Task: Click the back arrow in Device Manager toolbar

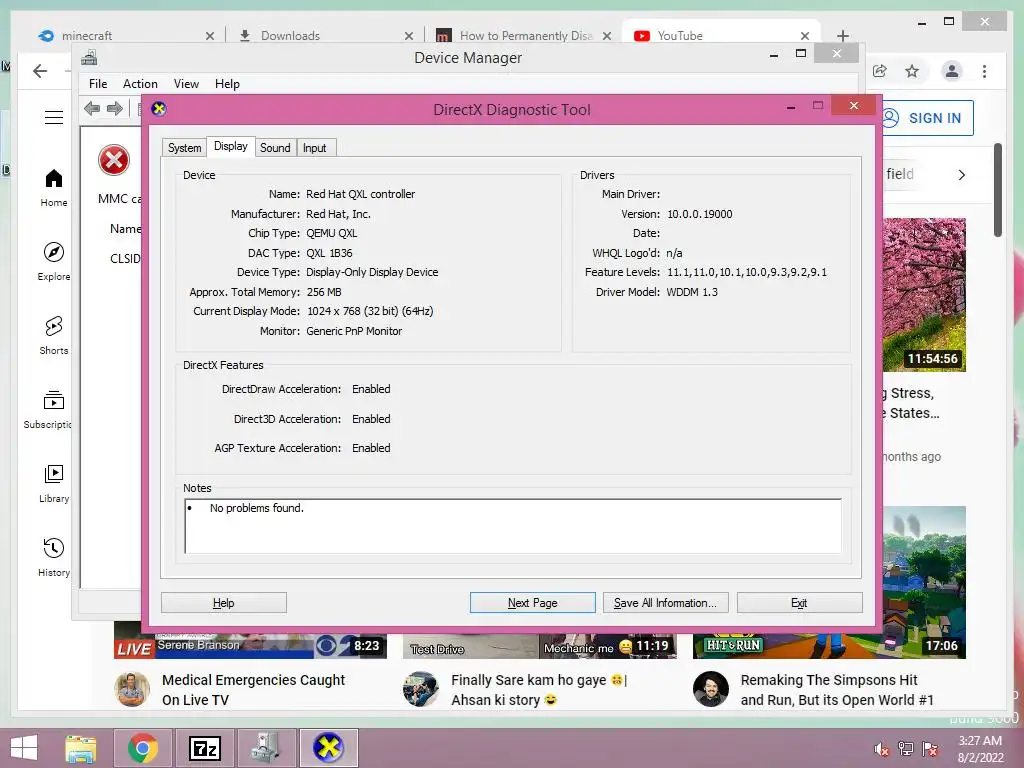Action: (x=92, y=108)
